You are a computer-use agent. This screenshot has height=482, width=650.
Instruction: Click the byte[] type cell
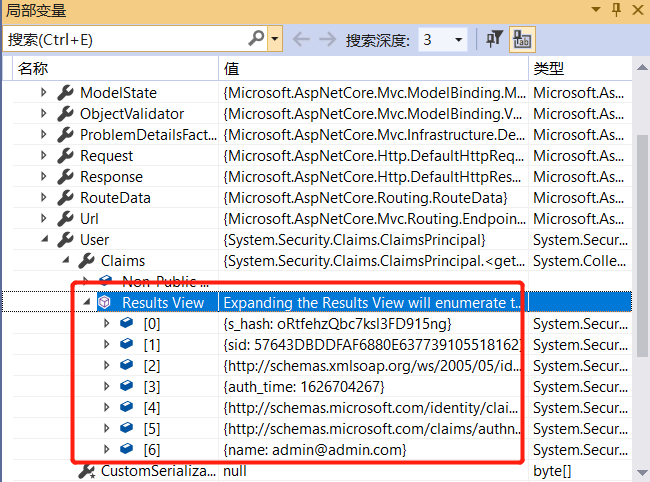click(x=580, y=471)
